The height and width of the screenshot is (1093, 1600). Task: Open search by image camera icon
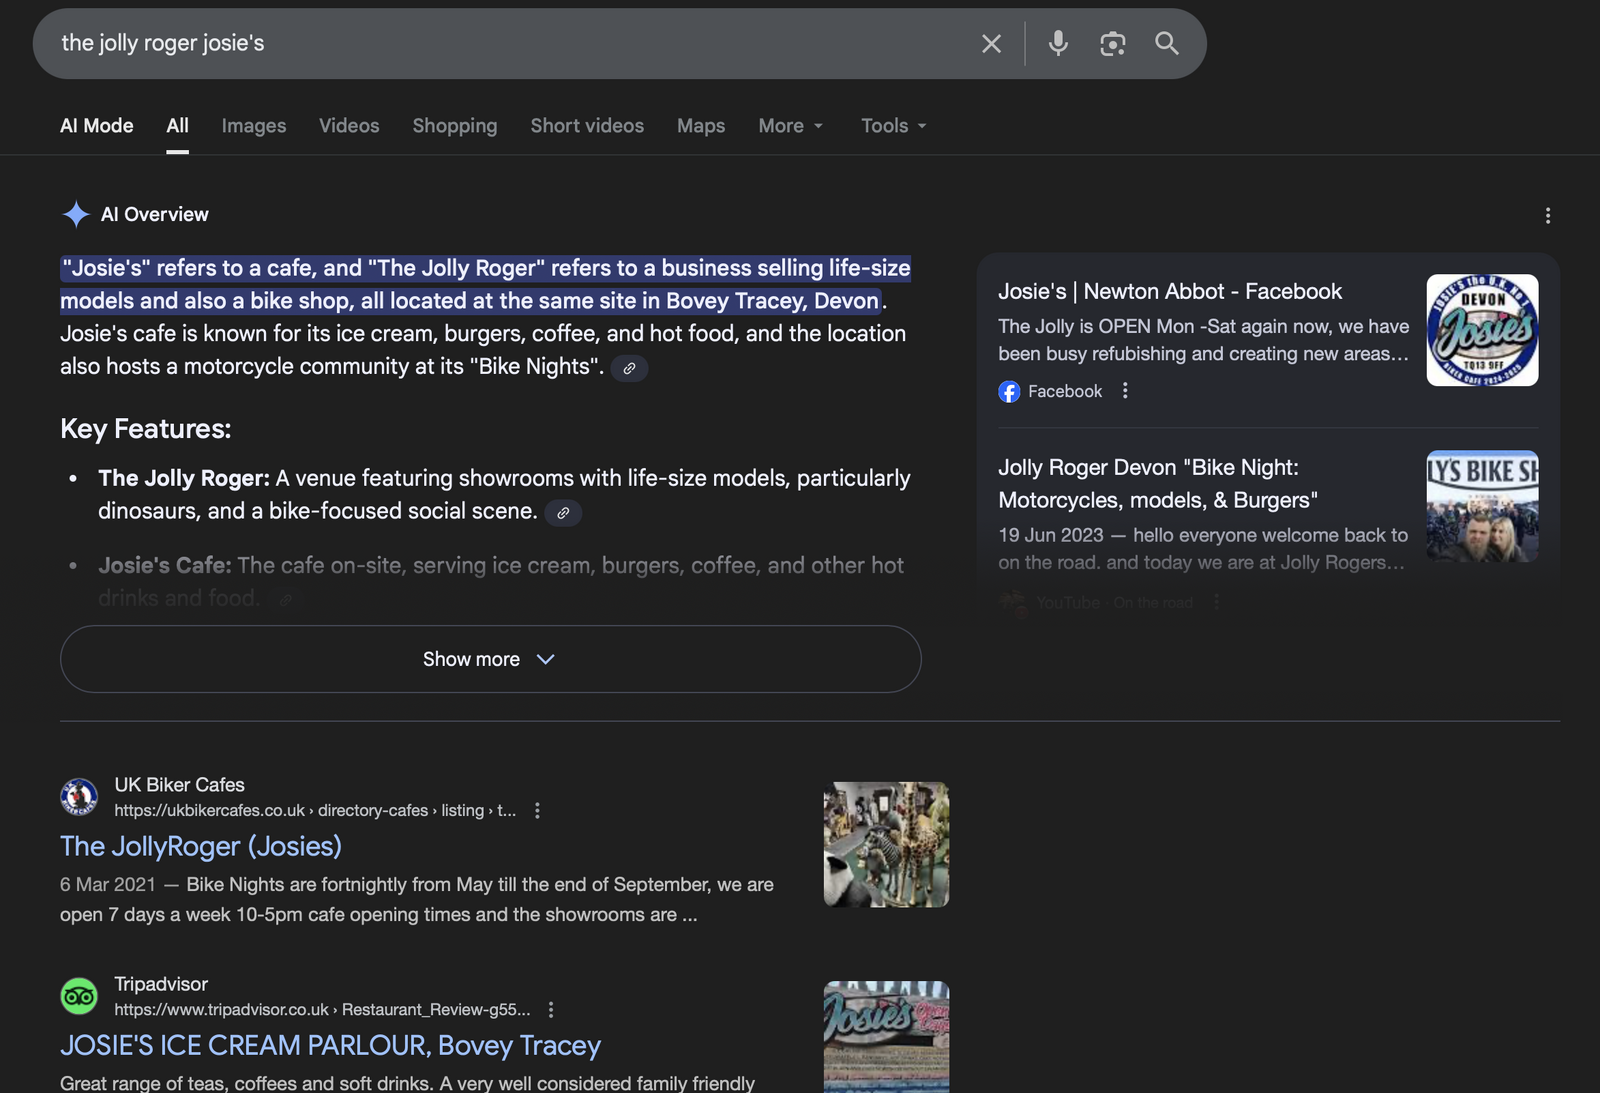pos(1112,44)
